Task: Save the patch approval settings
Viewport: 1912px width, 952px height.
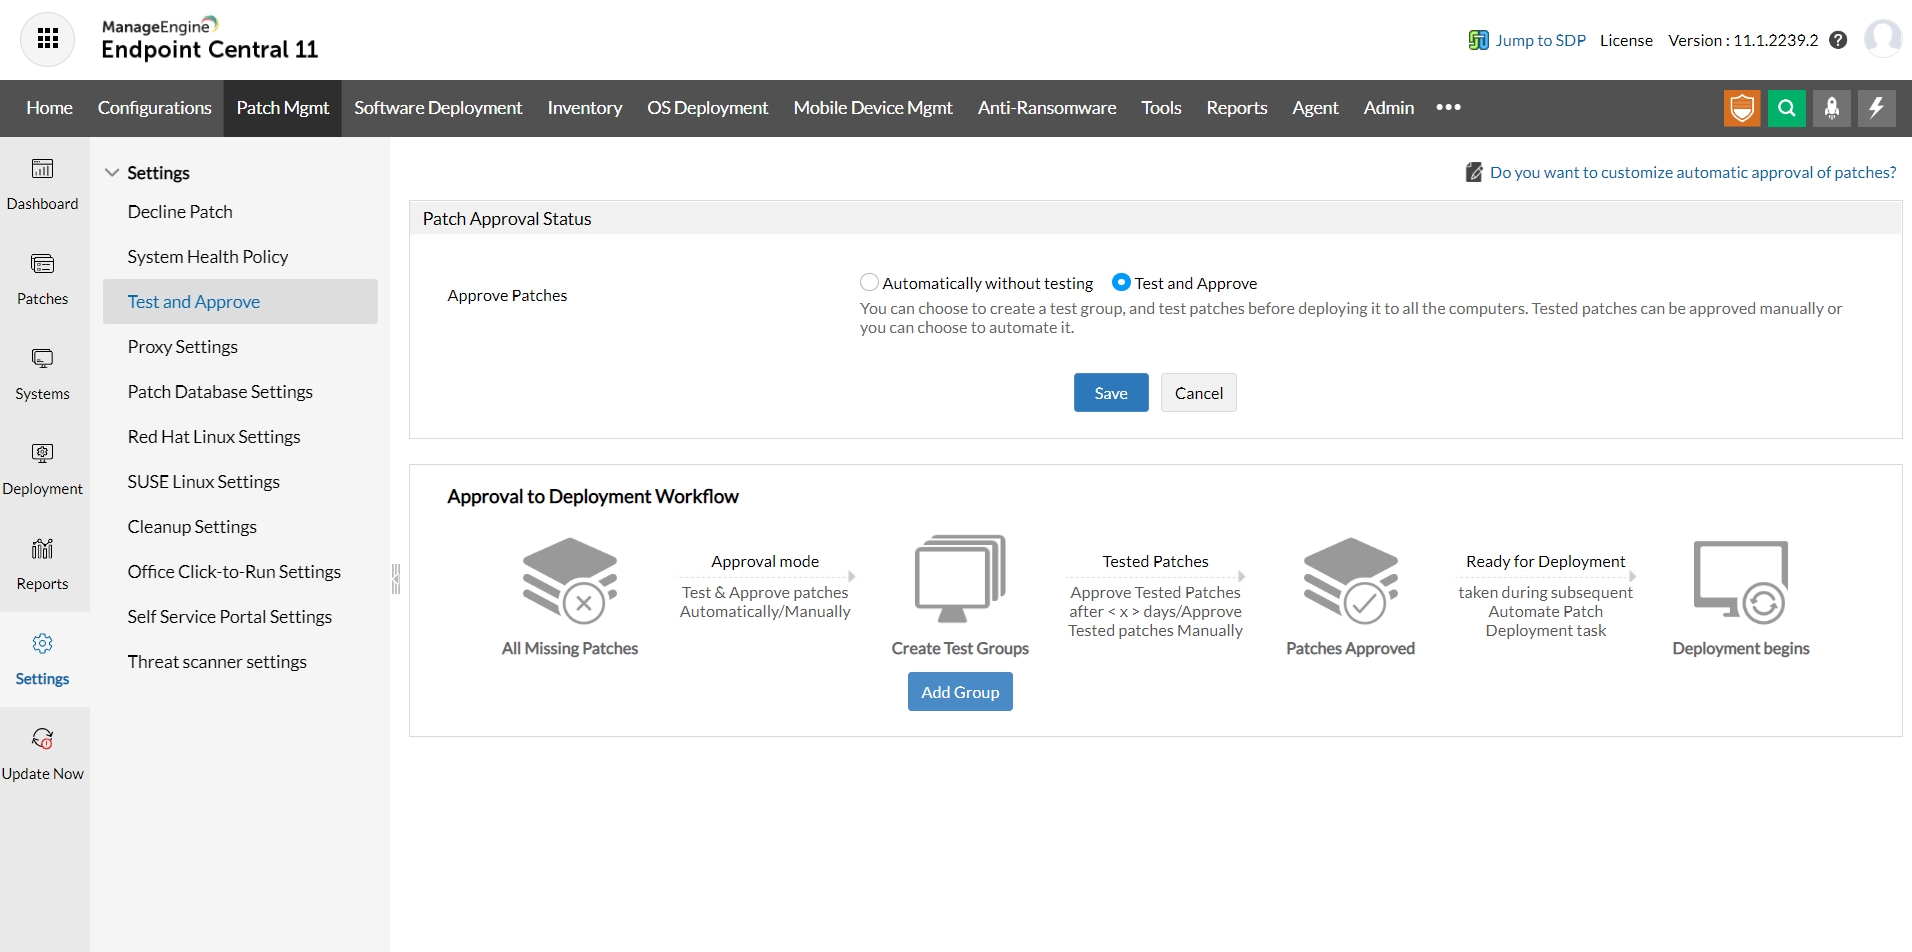Action: click(x=1111, y=393)
